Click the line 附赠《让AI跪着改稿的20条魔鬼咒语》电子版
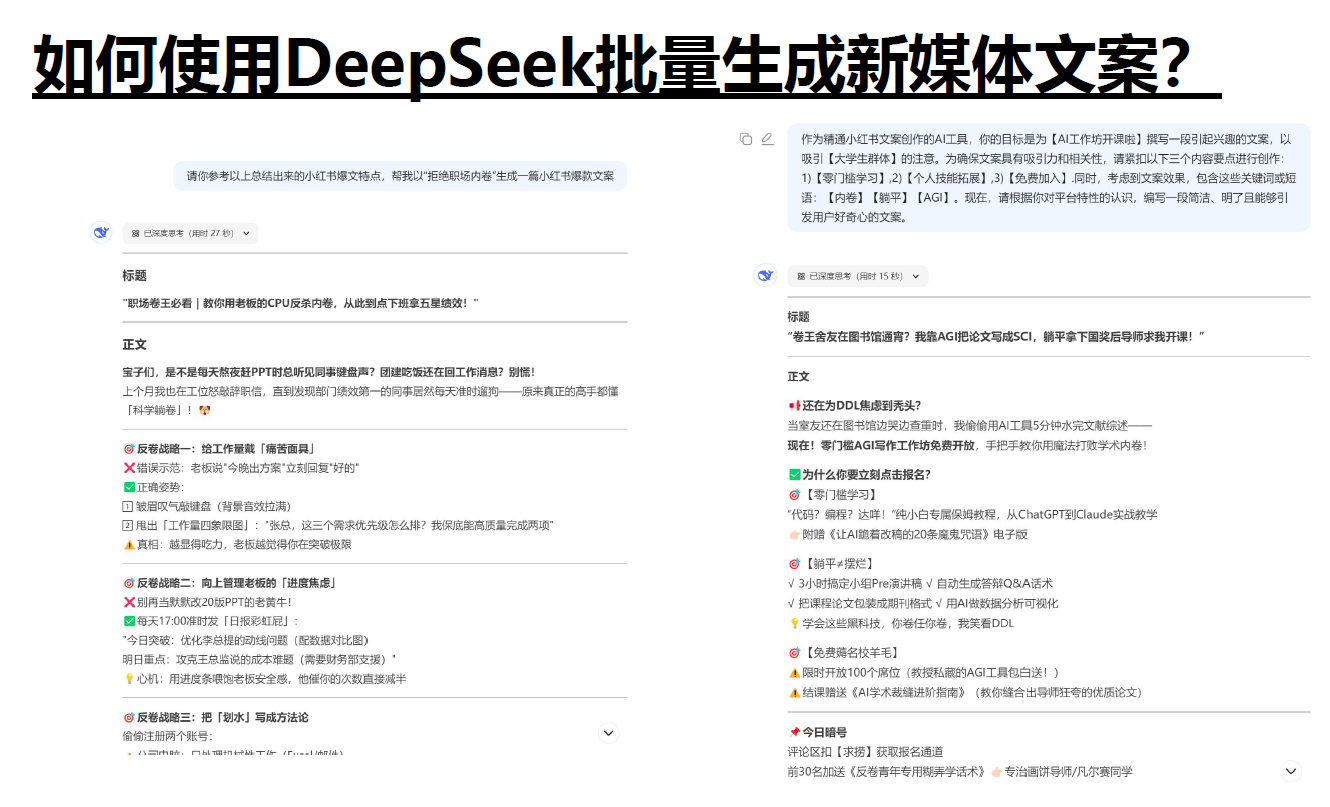1330x807 pixels. (907, 534)
